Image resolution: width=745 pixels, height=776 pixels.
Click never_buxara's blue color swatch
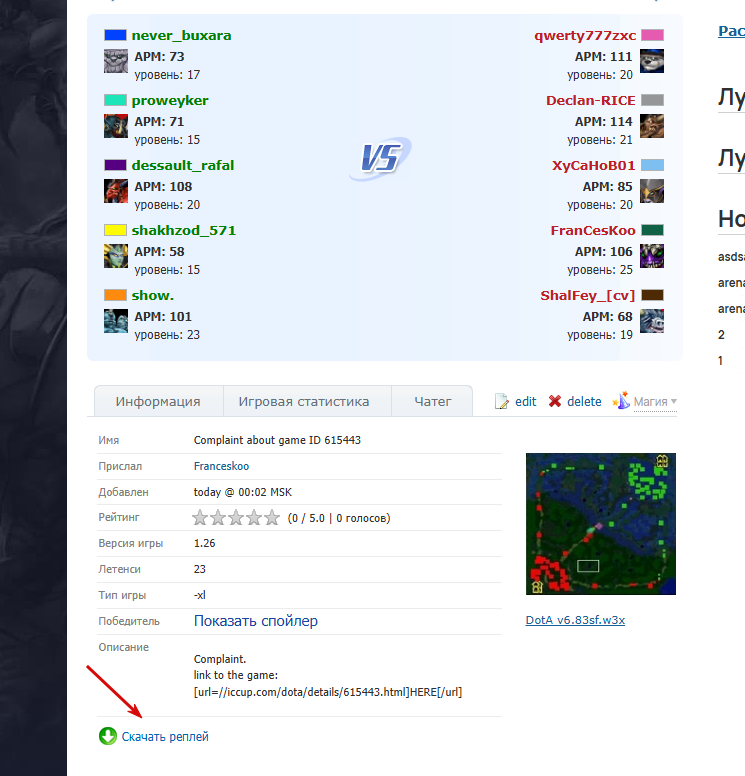[115, 35]
